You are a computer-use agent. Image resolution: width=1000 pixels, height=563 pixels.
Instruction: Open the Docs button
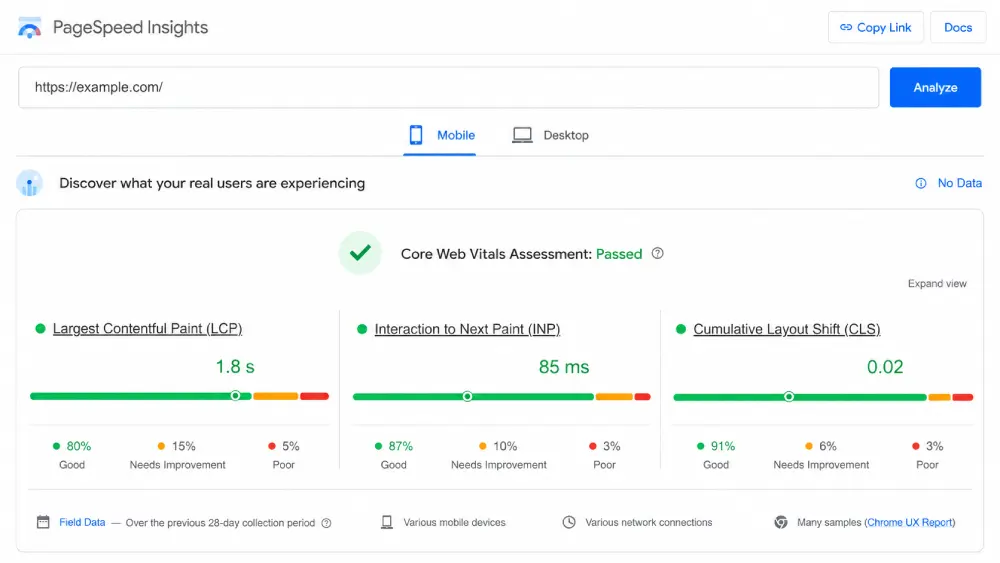[958, 27]
